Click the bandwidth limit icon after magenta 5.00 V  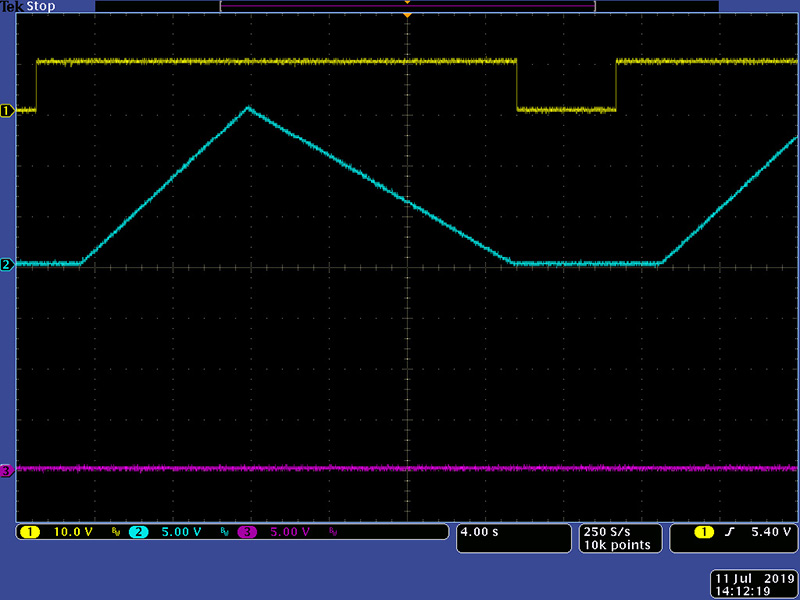coord(333,532)
